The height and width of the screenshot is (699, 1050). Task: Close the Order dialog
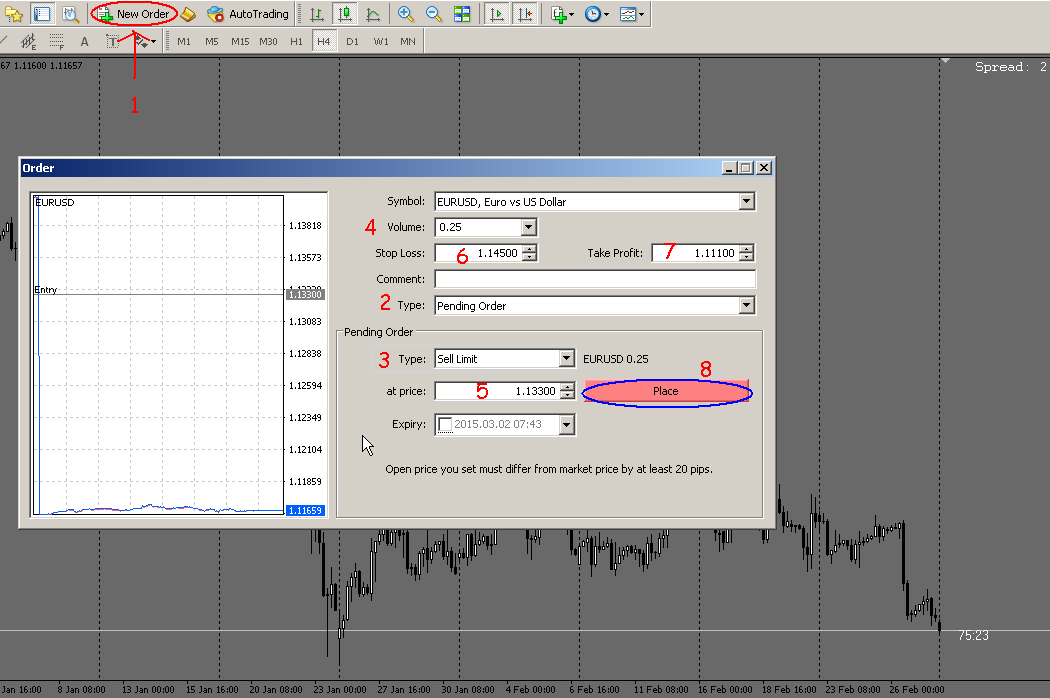coord(763,168)
